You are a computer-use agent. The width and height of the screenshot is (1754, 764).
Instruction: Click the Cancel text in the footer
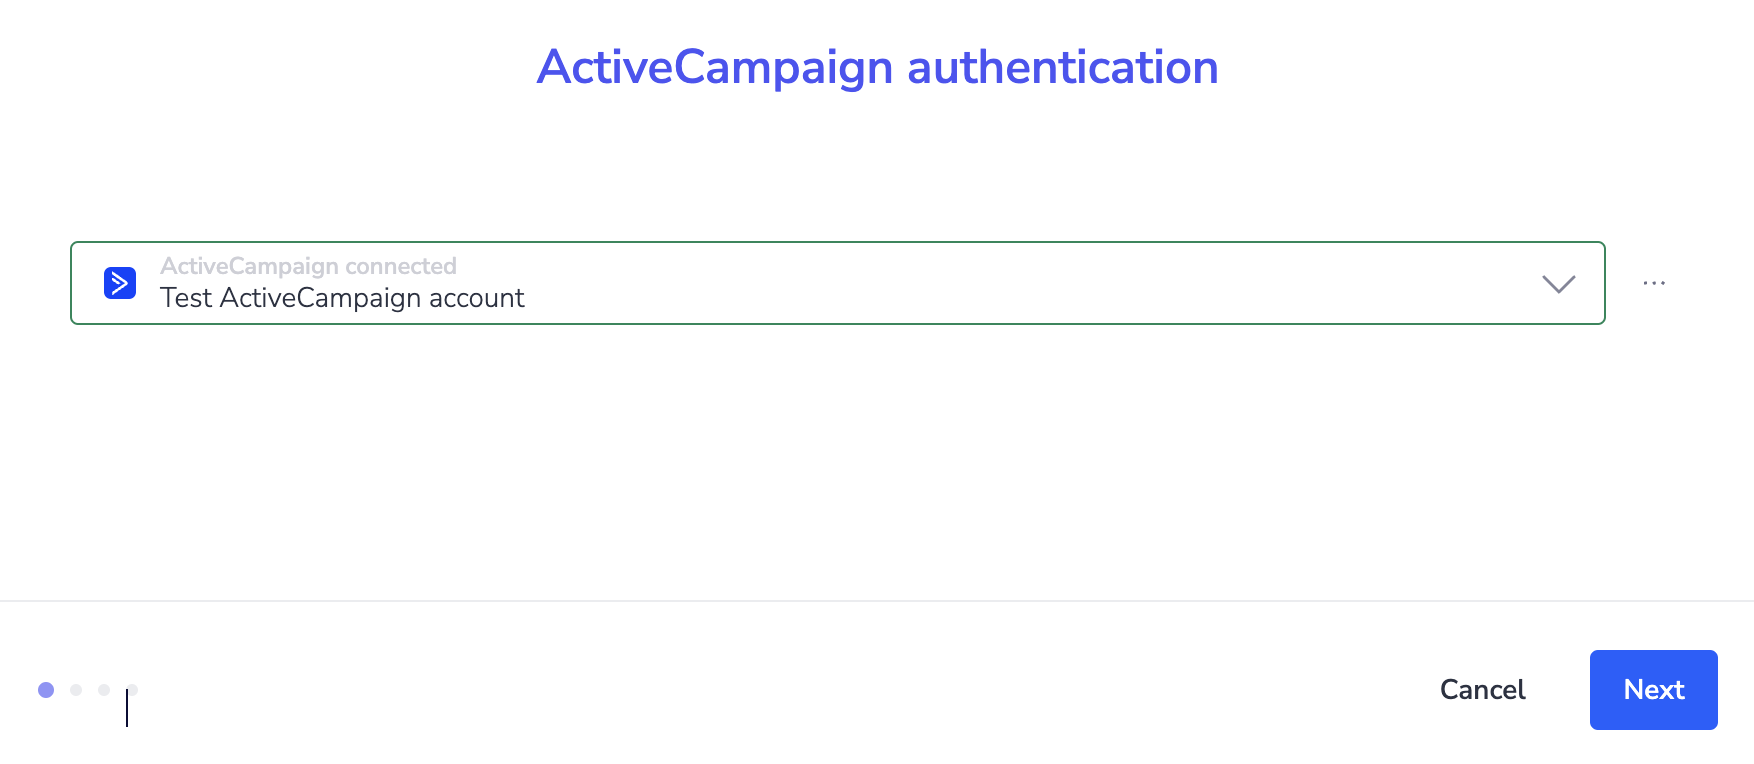(x=1482, y=690)
